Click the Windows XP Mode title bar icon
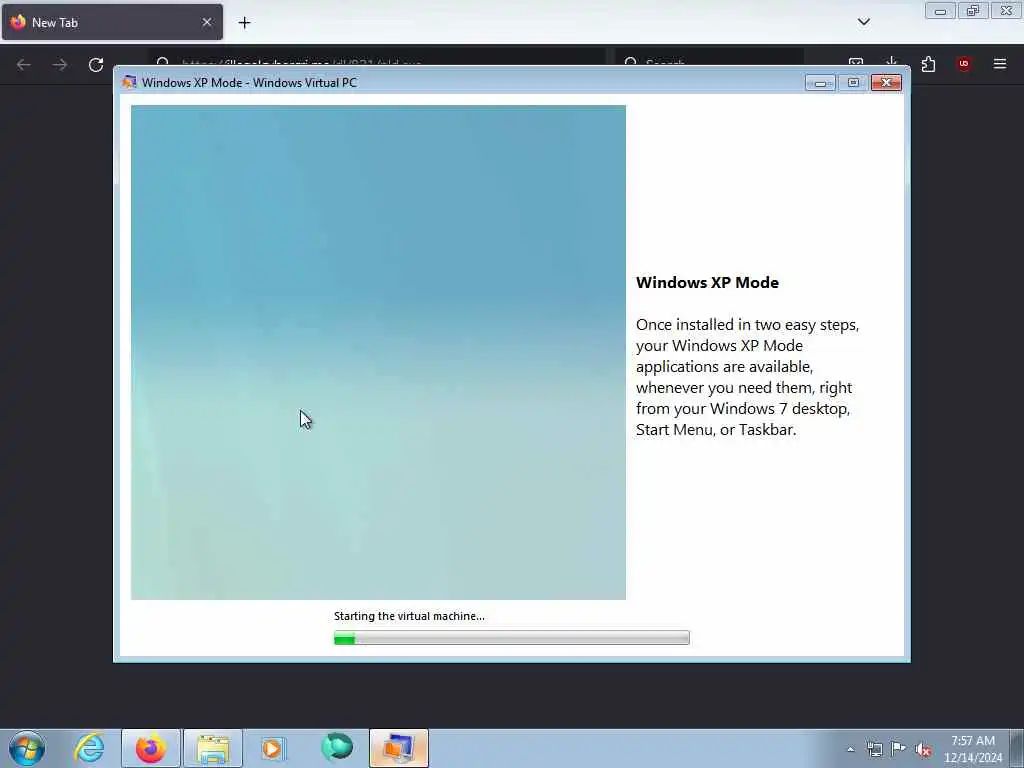 pyautogui.click(x=129, y=82)
